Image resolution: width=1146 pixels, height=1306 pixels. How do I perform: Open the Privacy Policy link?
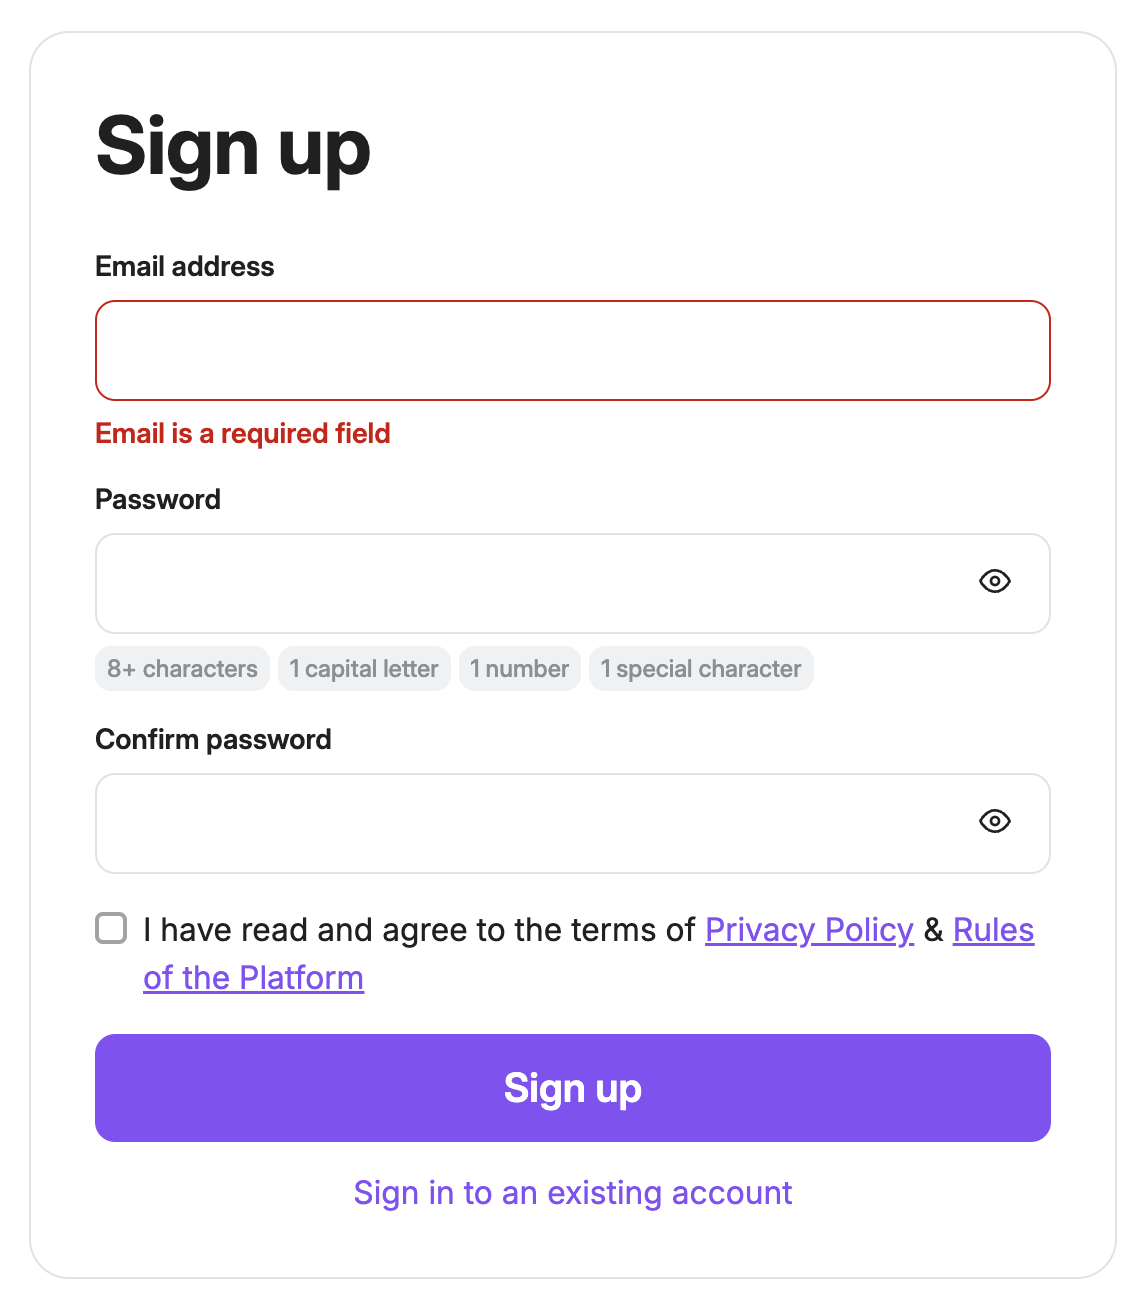pos(809,930)
